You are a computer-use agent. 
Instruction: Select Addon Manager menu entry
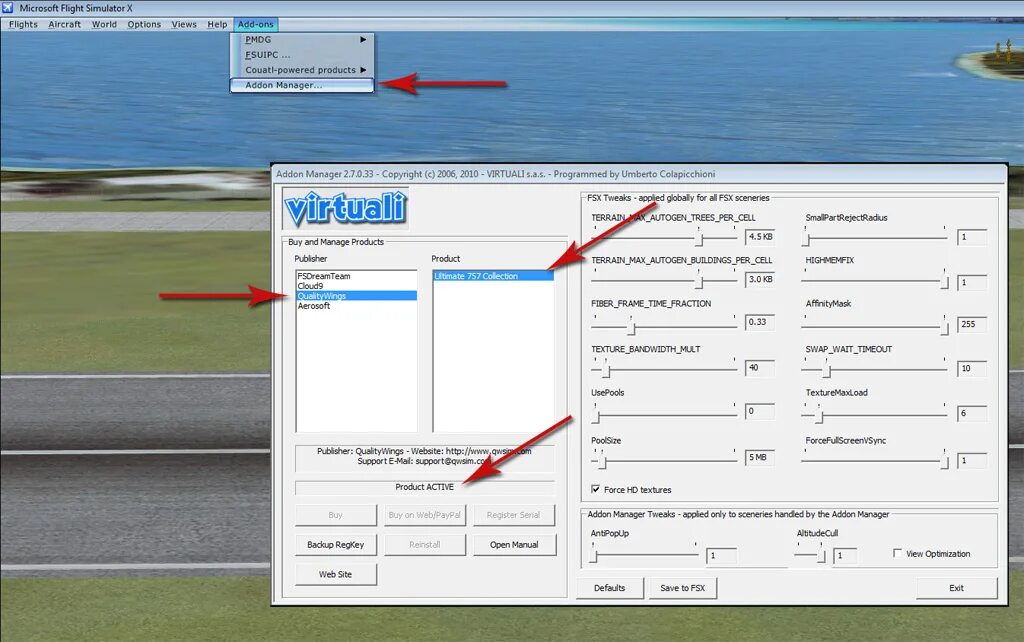pos(302,85)
